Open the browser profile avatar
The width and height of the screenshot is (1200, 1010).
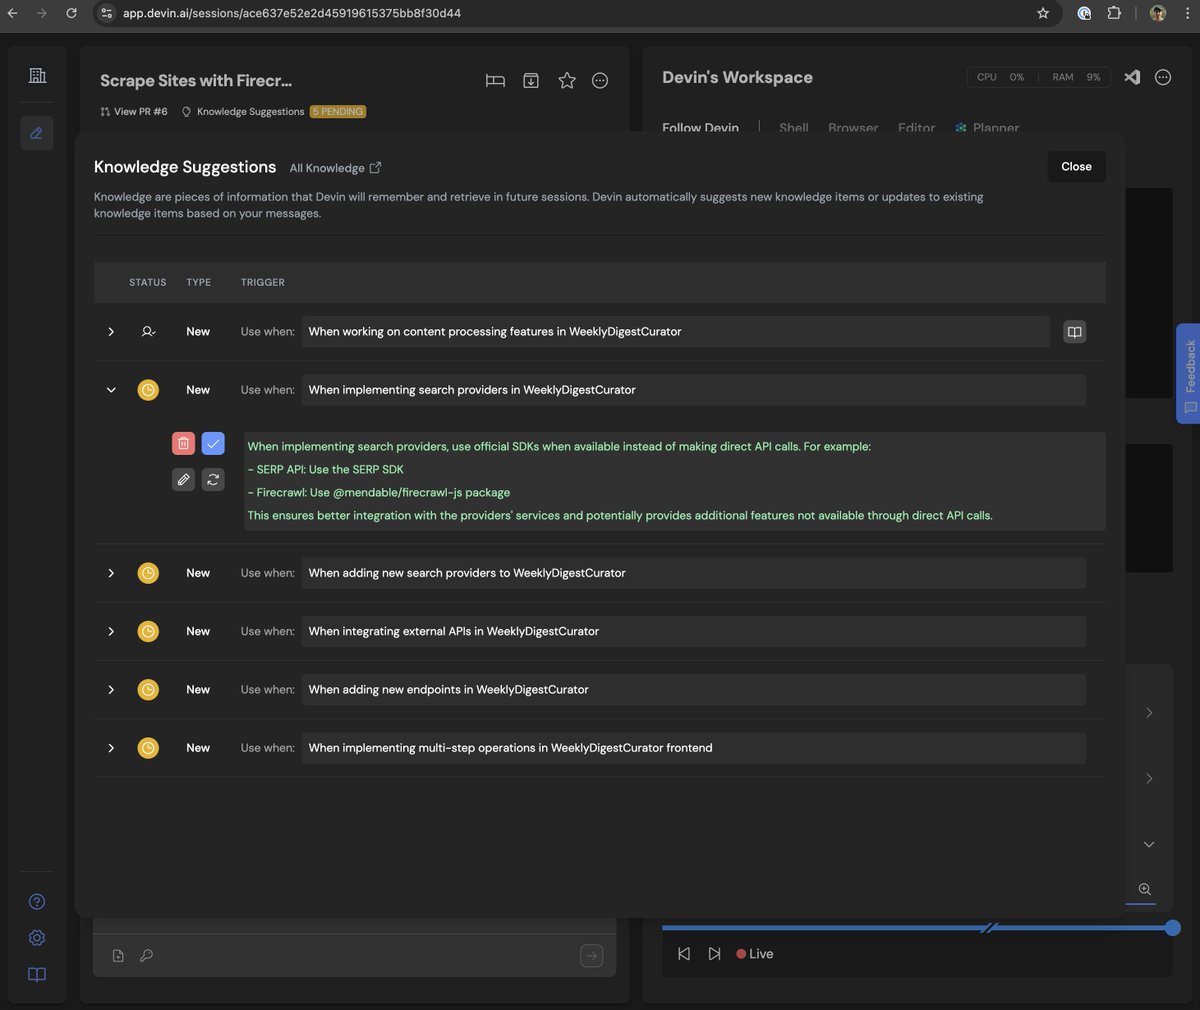[x=1158, y=13]
